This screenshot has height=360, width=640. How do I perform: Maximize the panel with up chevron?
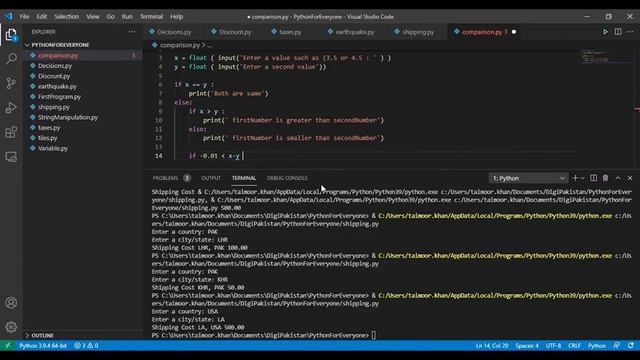coord(618,178)
